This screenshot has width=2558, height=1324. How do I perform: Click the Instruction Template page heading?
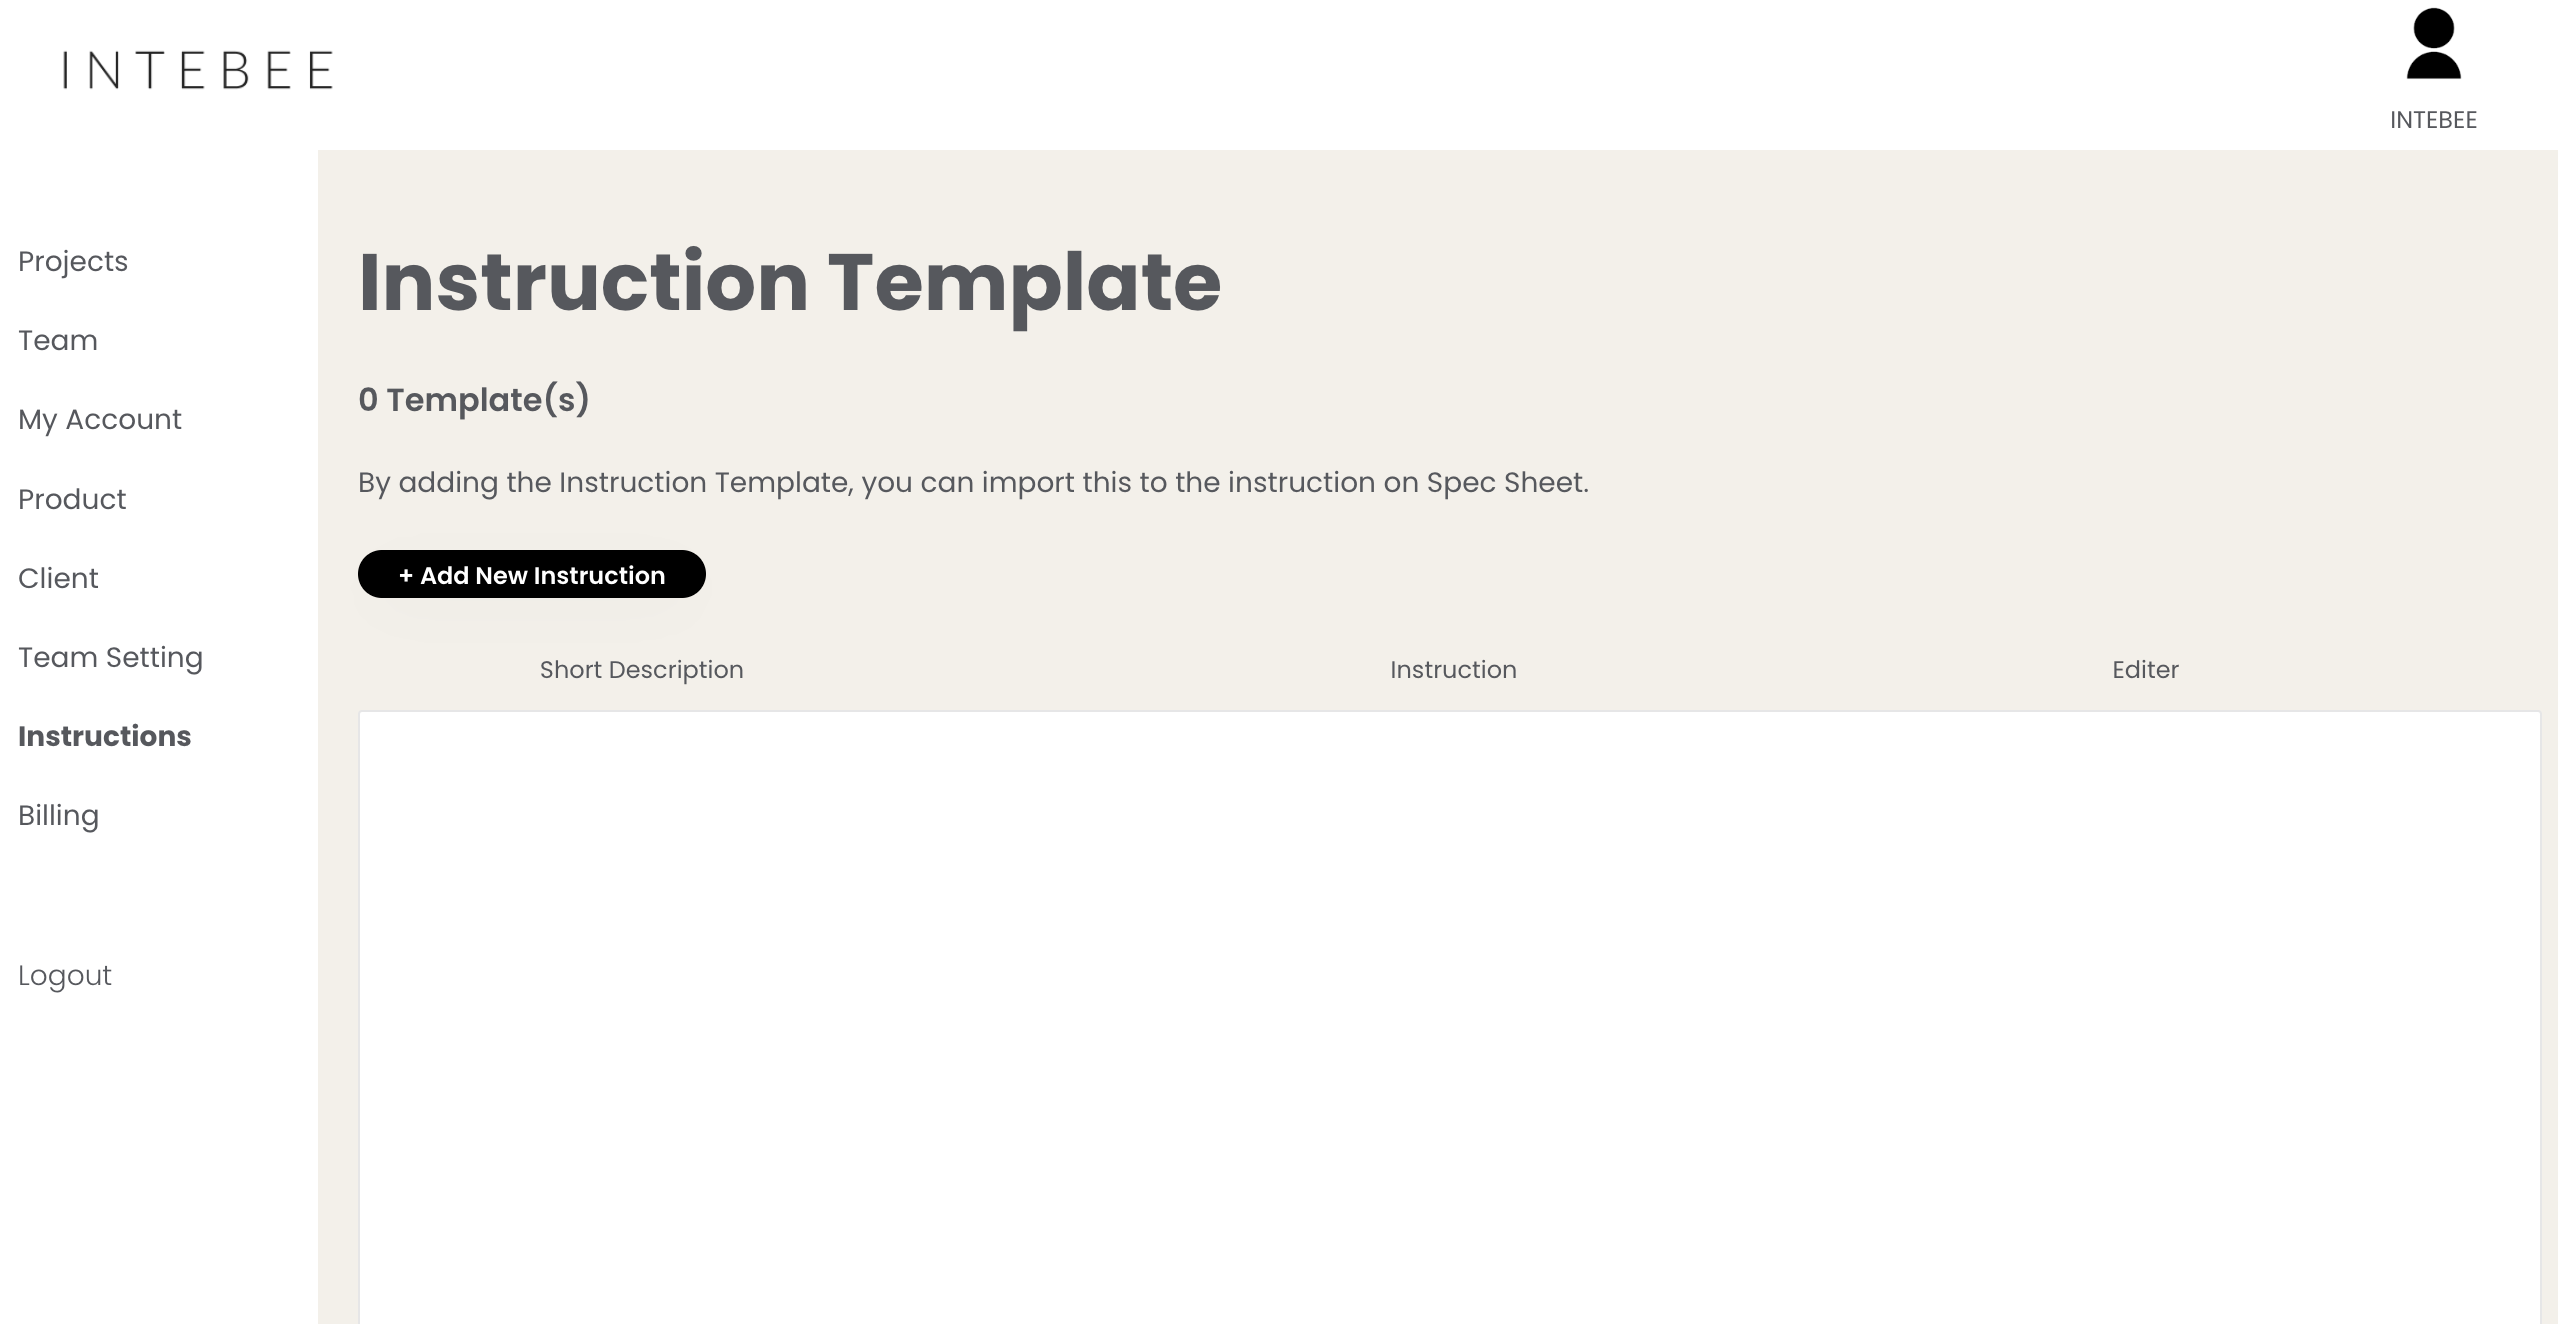pos(789,283)
